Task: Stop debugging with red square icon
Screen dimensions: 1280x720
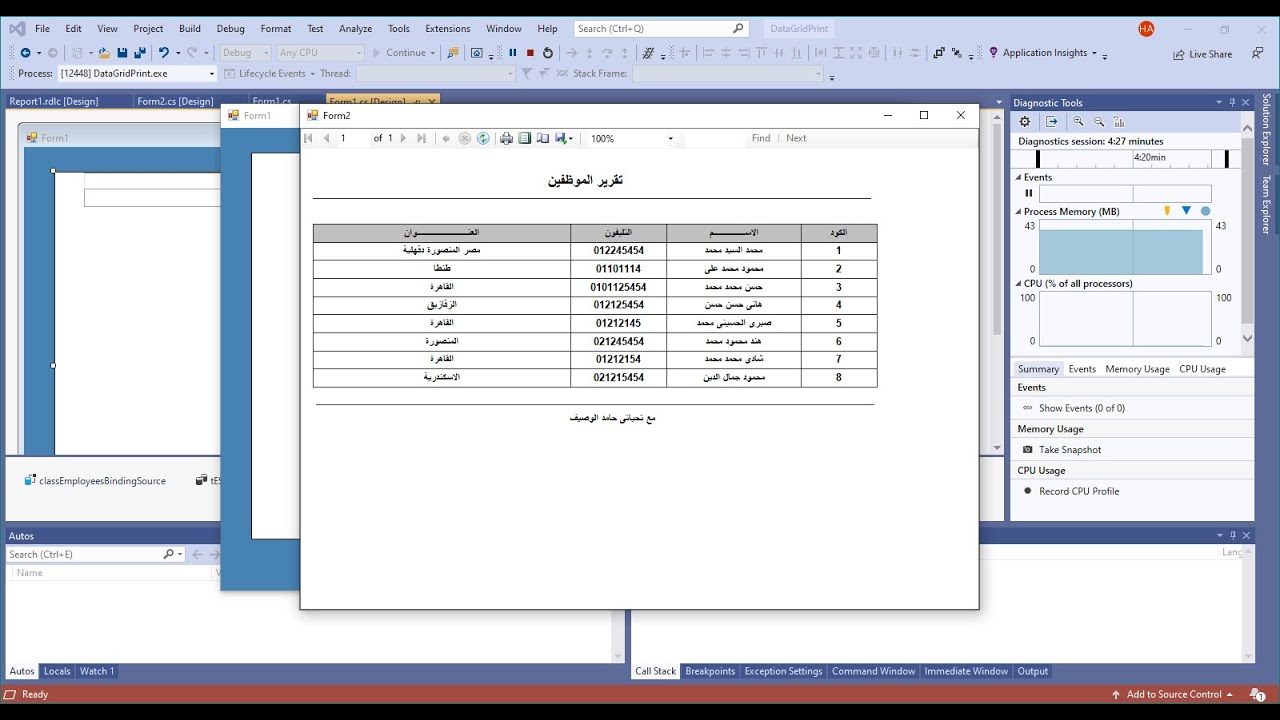Action: pyautogui.click(x=530, y=53)
